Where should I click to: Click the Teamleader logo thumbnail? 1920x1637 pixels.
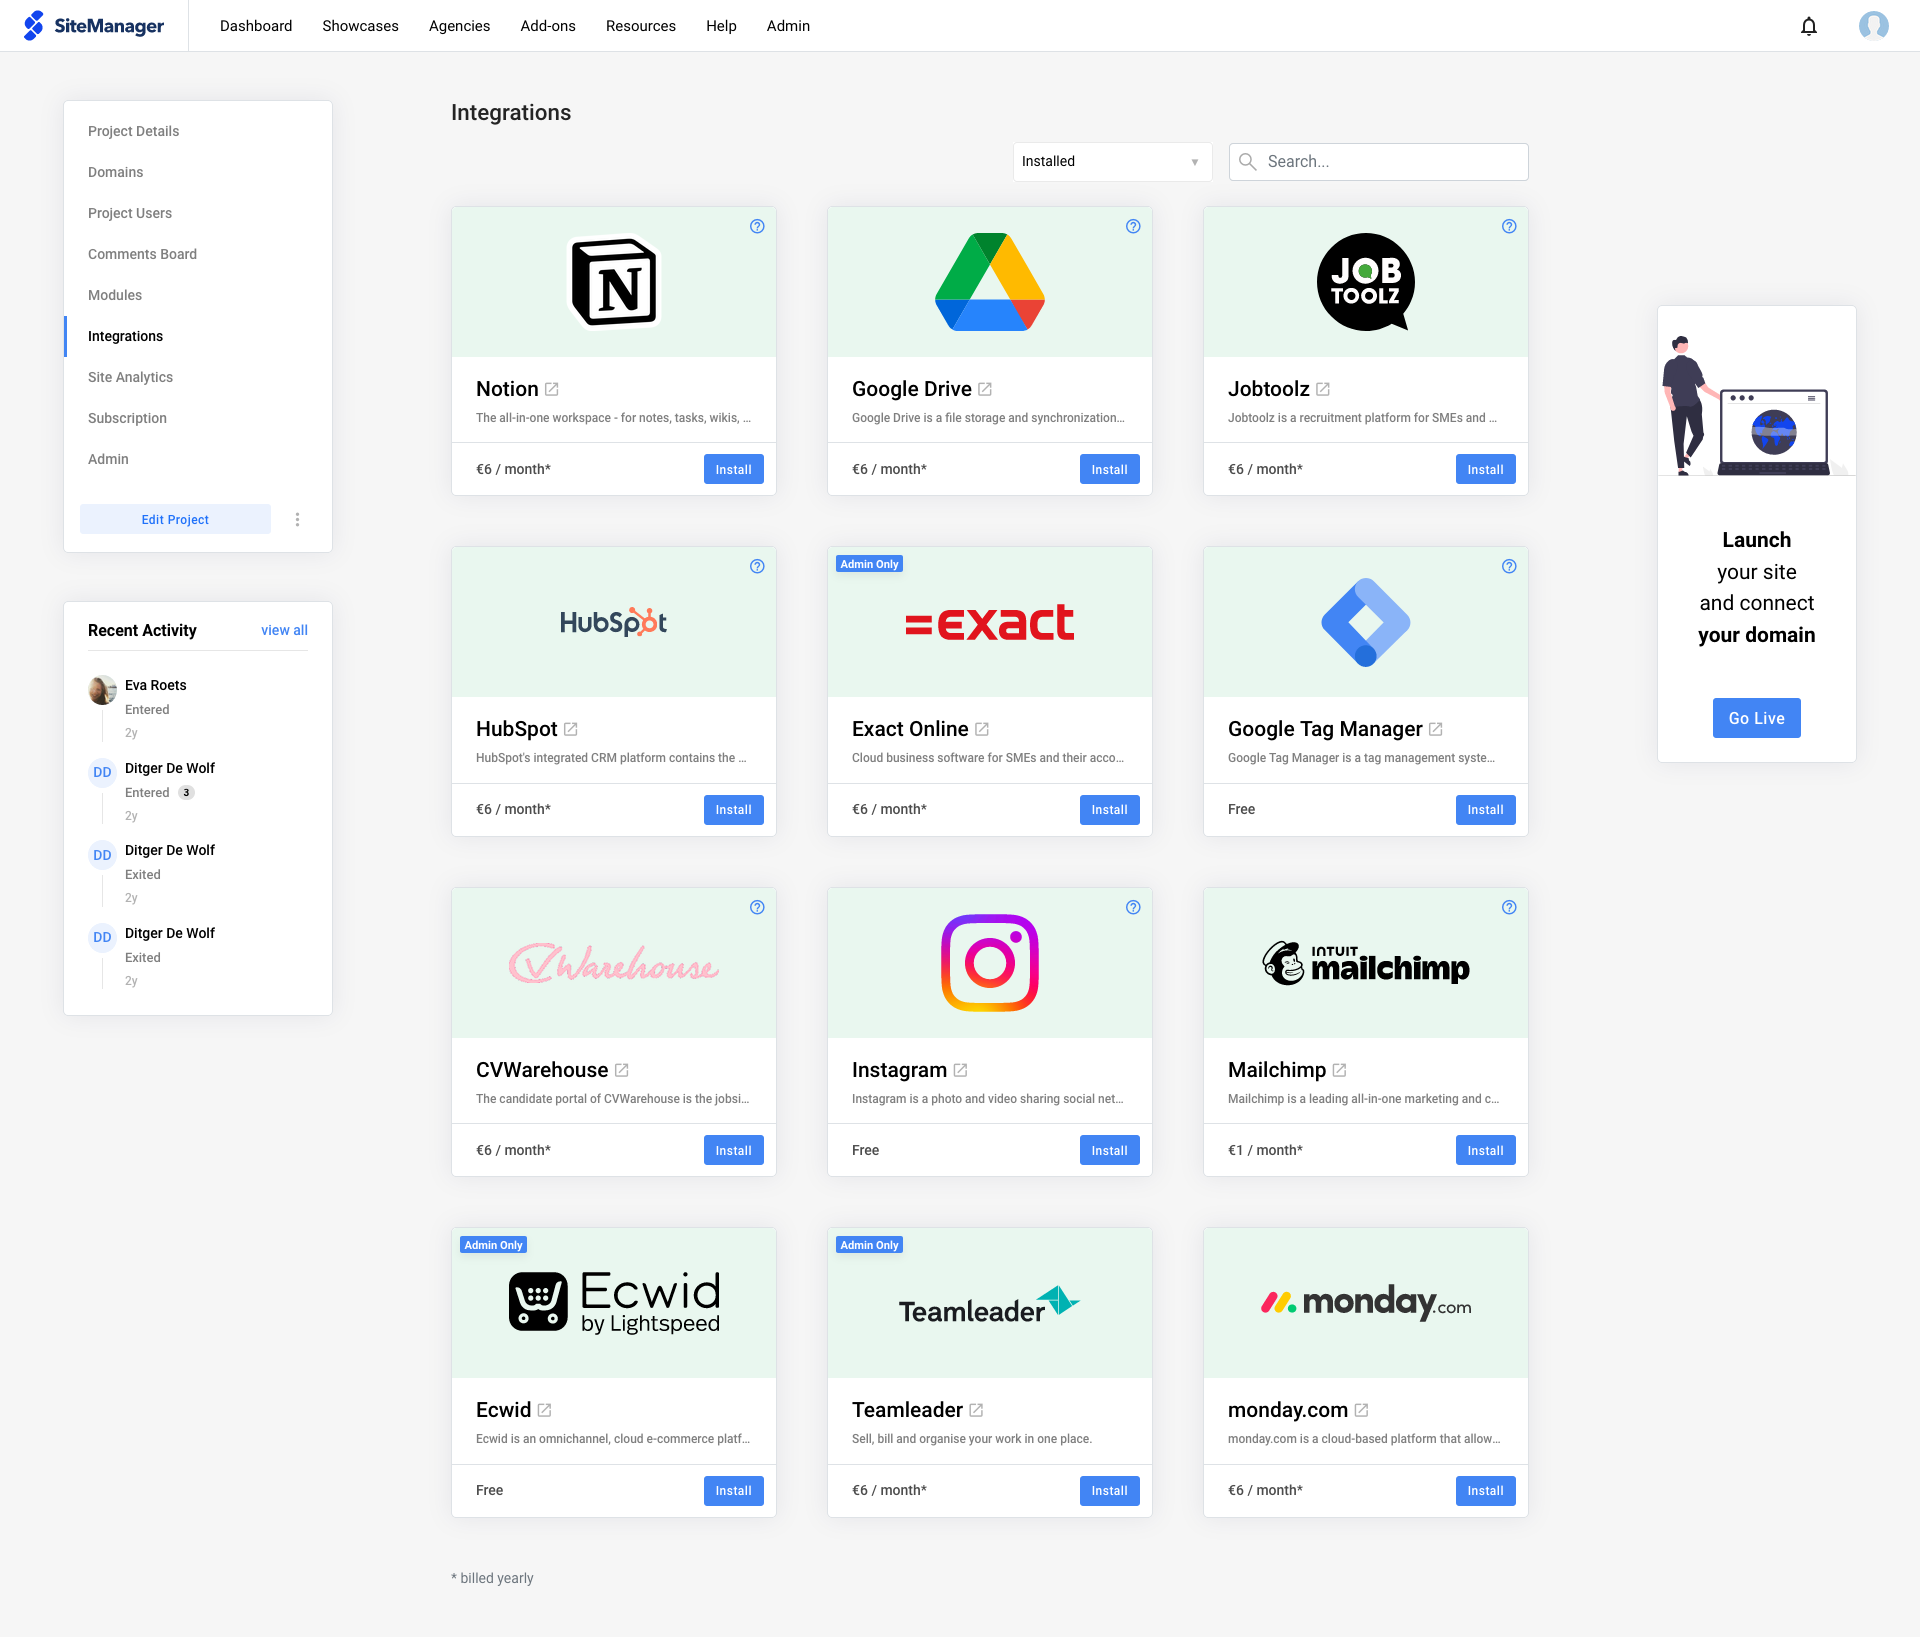989,1303
